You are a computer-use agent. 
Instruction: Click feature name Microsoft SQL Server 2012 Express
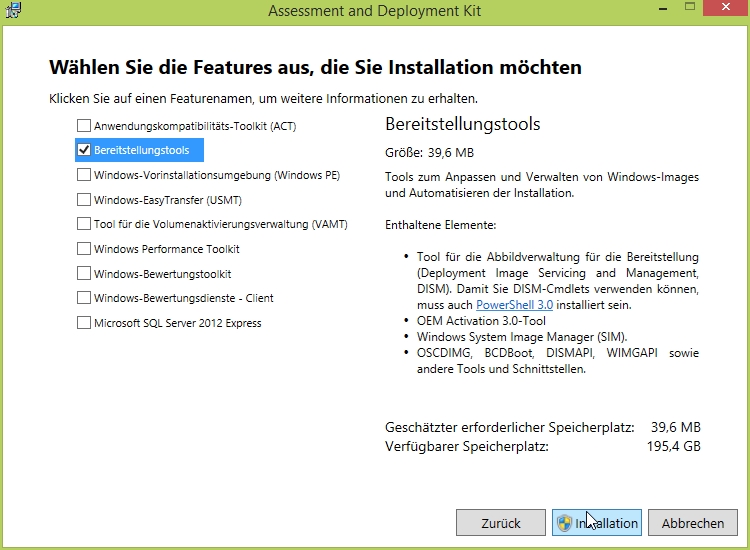pyautogui.click(x=177, y=323)
